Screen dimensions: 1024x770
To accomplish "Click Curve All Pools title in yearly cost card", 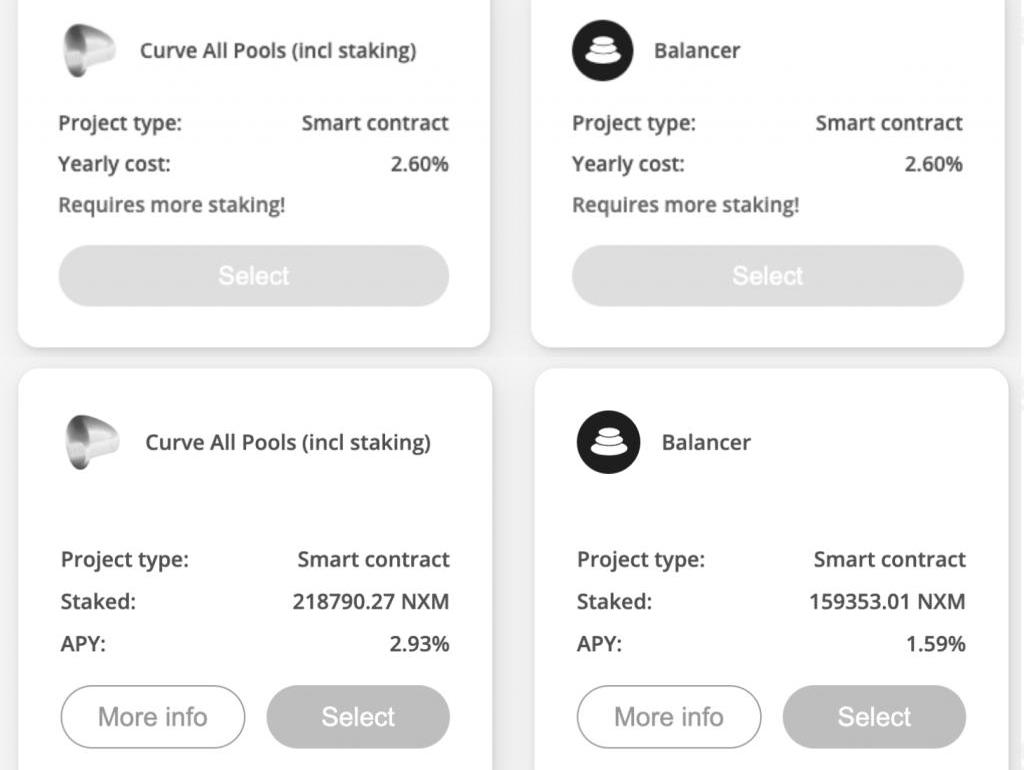I will (278, 50).
